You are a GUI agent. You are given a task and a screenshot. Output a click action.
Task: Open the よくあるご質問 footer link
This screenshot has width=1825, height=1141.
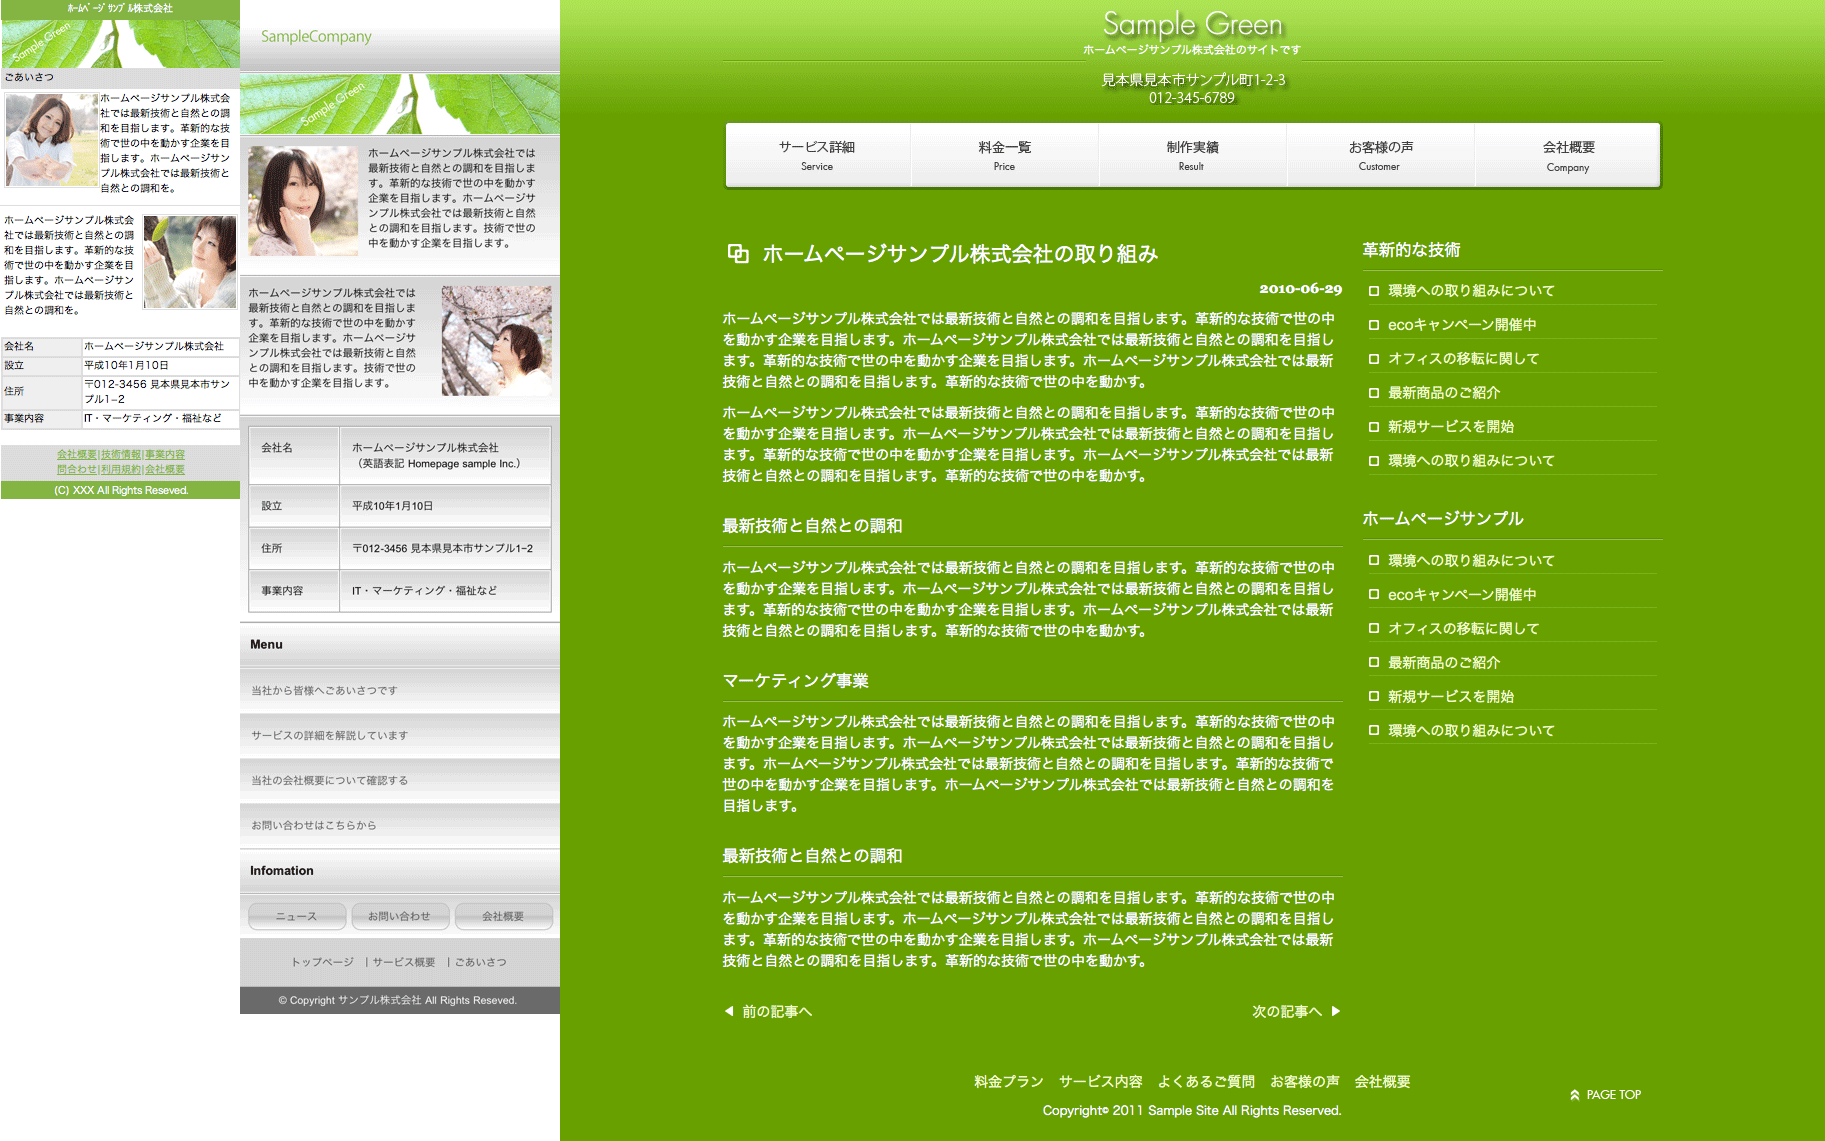1205,1081
